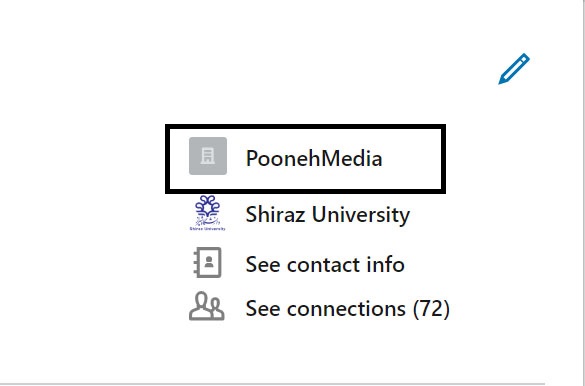This screenshot has width=585, height=386.
Task: Click the eraser end of the pencil icon
Action: pos(524,59)
